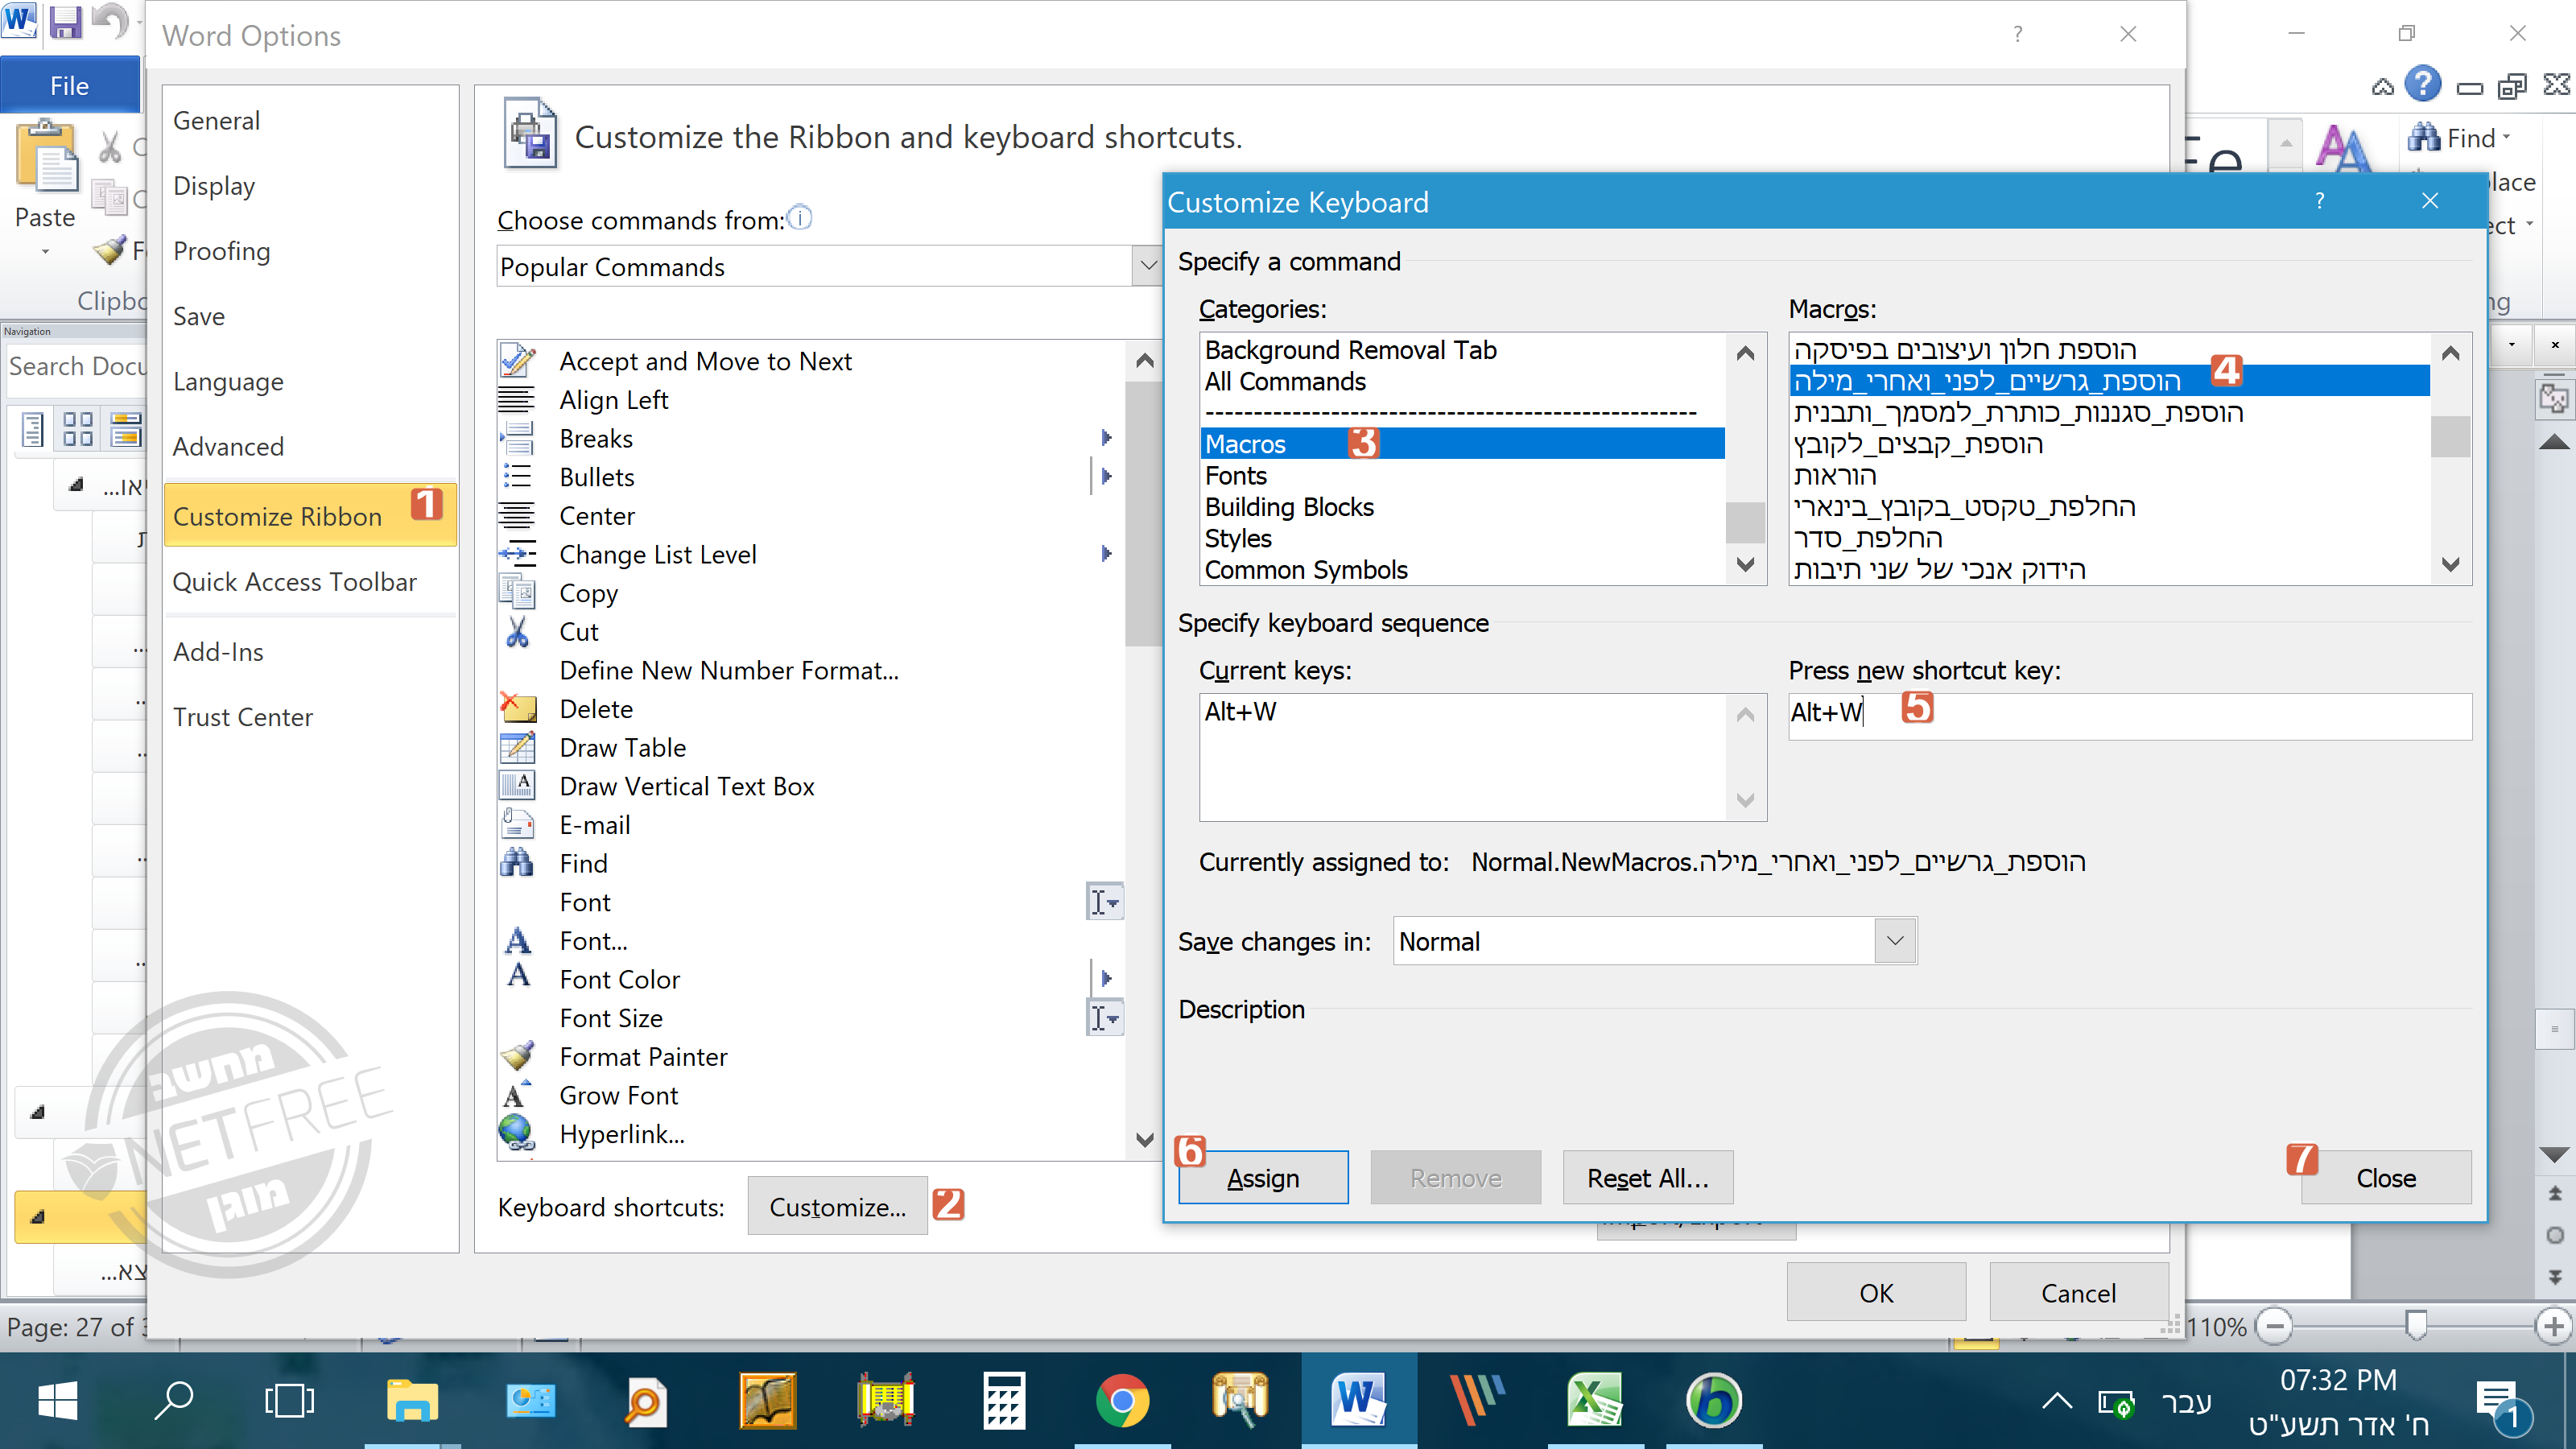Expand the Font Color submenu arrow

(x=1106, y=979)
